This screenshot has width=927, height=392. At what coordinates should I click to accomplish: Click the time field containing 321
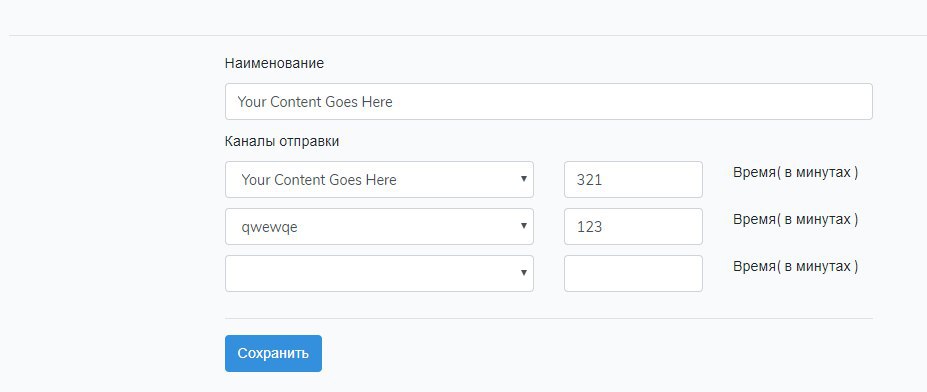[x=633, y=179]
